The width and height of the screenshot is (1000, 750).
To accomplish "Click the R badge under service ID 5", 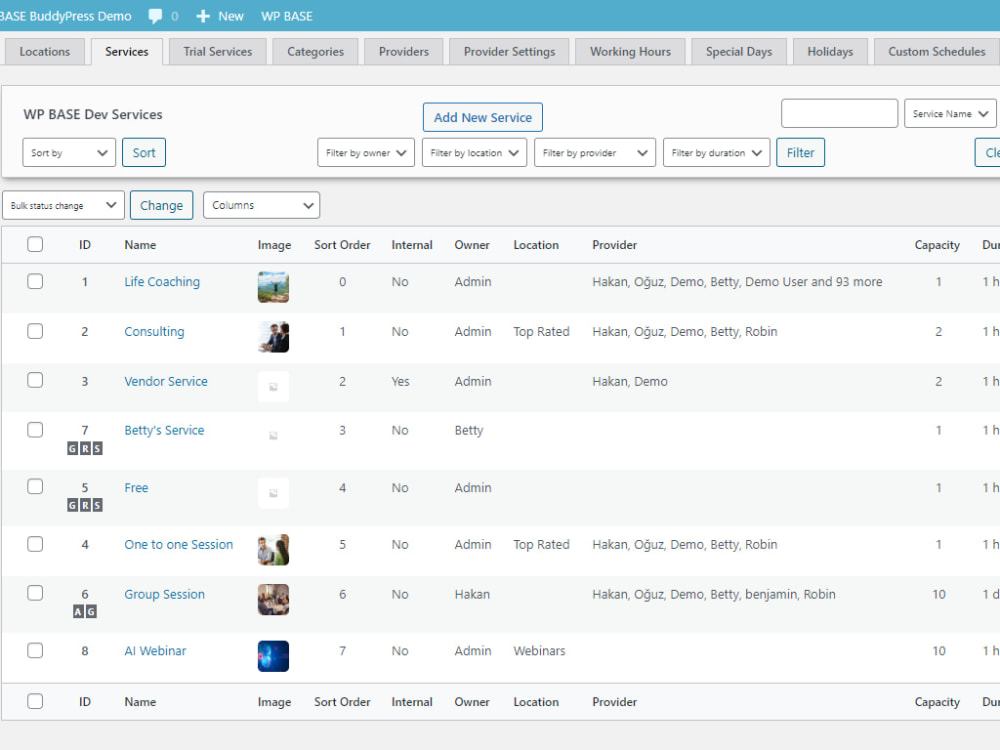I will pyautogui.click(x=85, y=505).
